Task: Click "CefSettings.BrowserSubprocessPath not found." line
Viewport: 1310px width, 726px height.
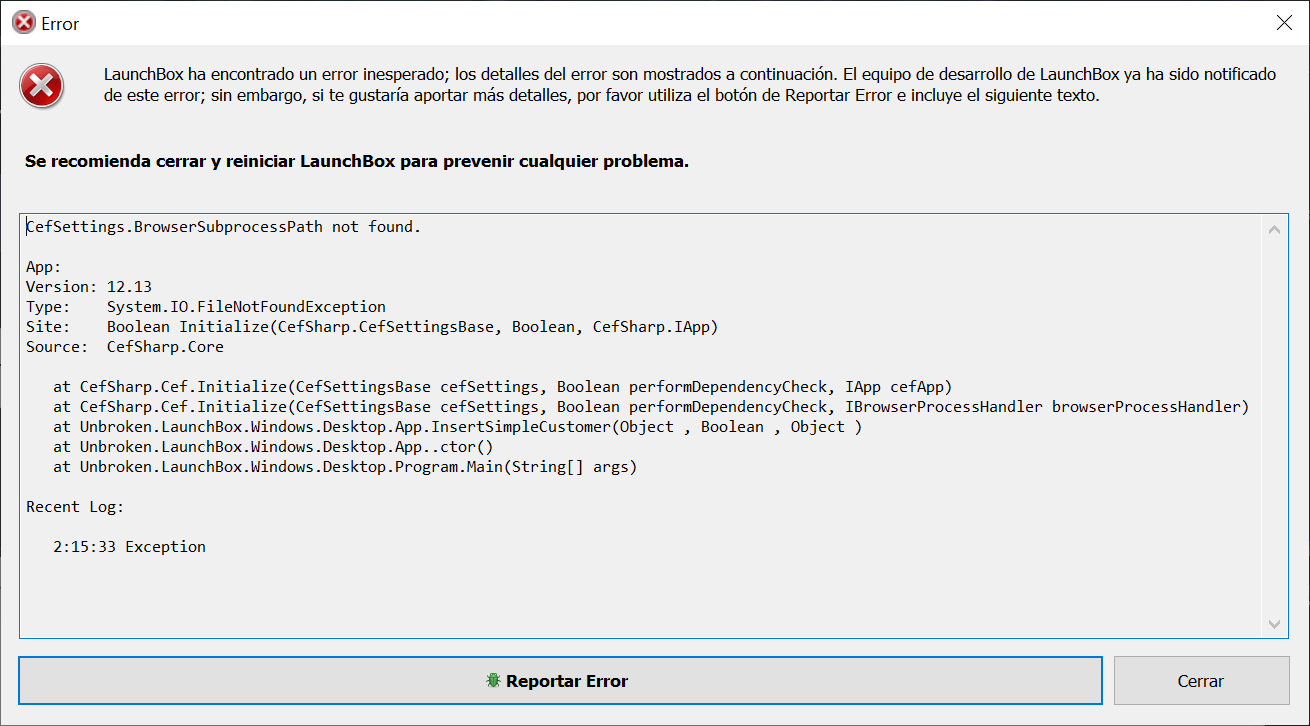Action: point(223,227)
